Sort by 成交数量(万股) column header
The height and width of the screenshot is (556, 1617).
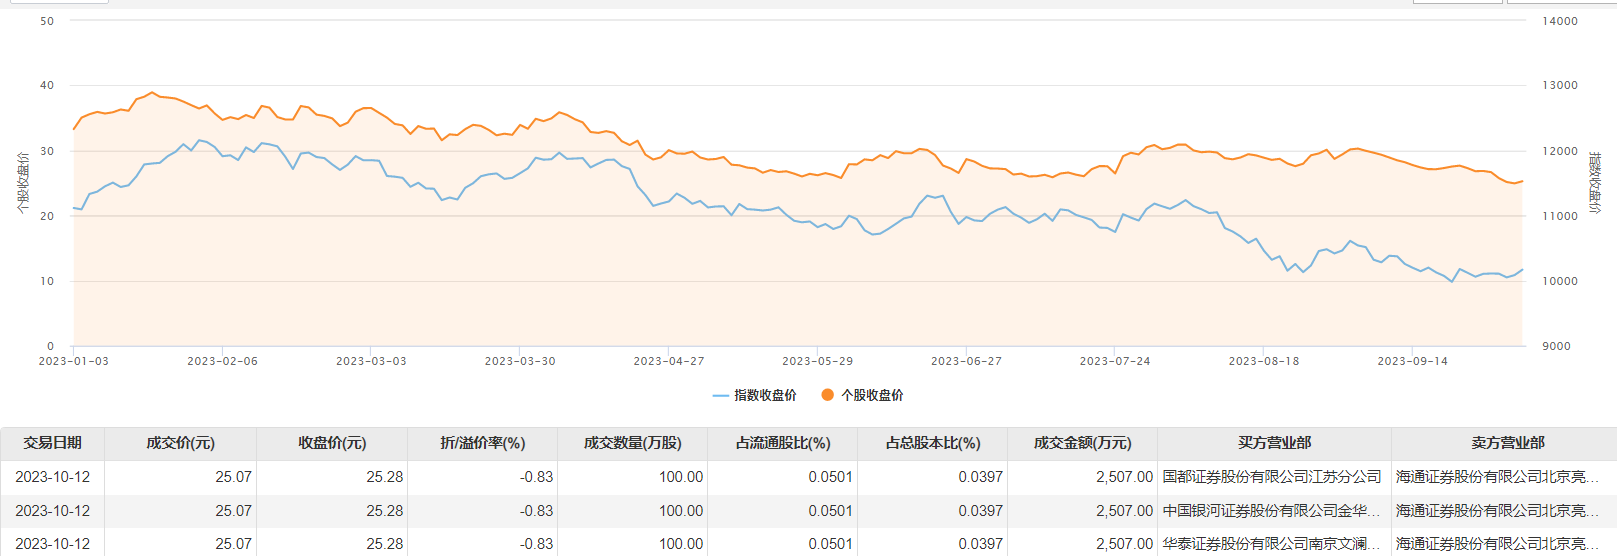(632, 443)
